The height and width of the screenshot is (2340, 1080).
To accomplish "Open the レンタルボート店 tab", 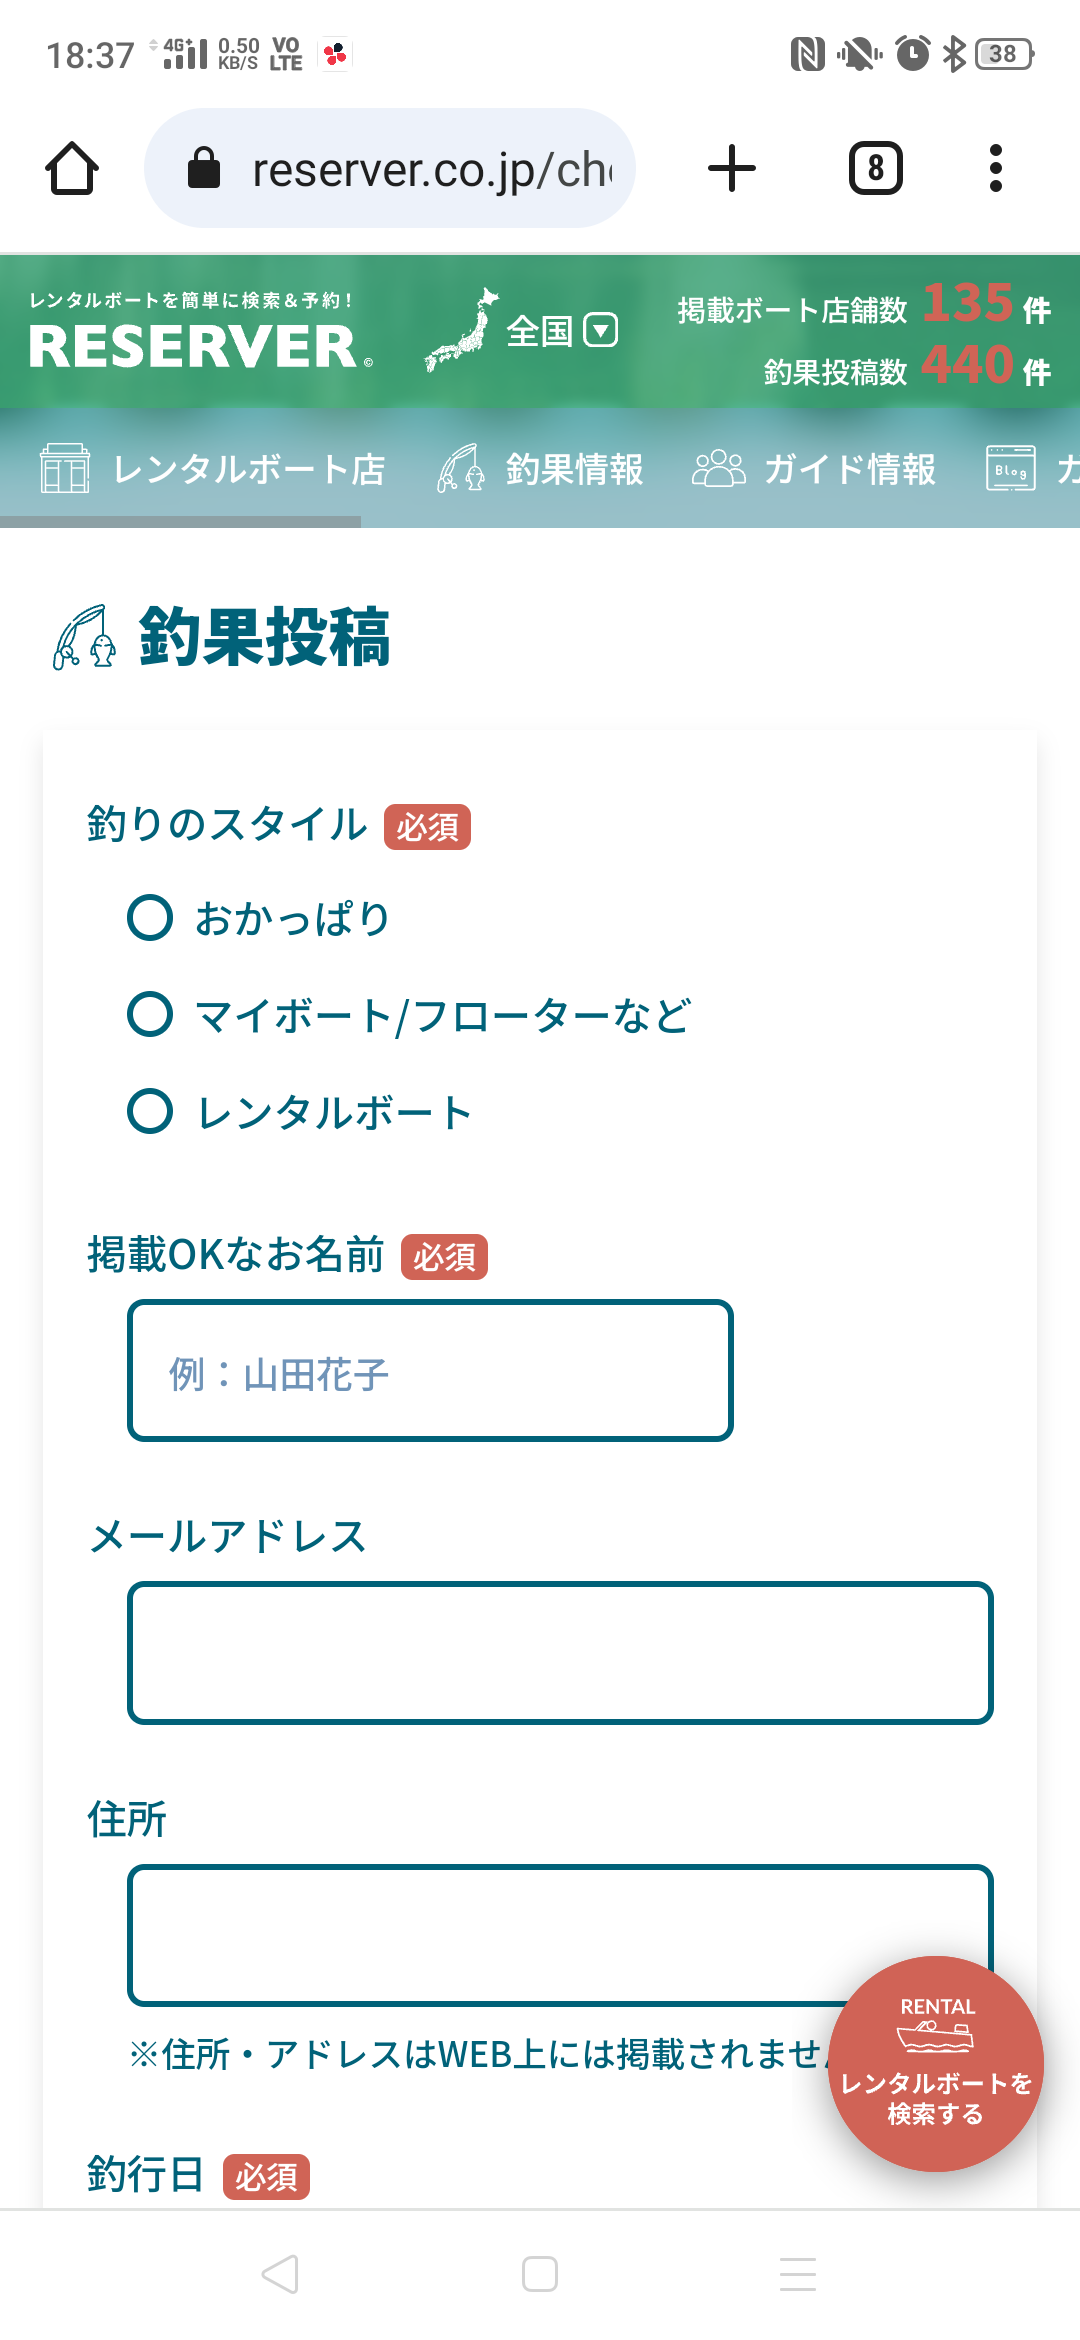I will [213, 468].
